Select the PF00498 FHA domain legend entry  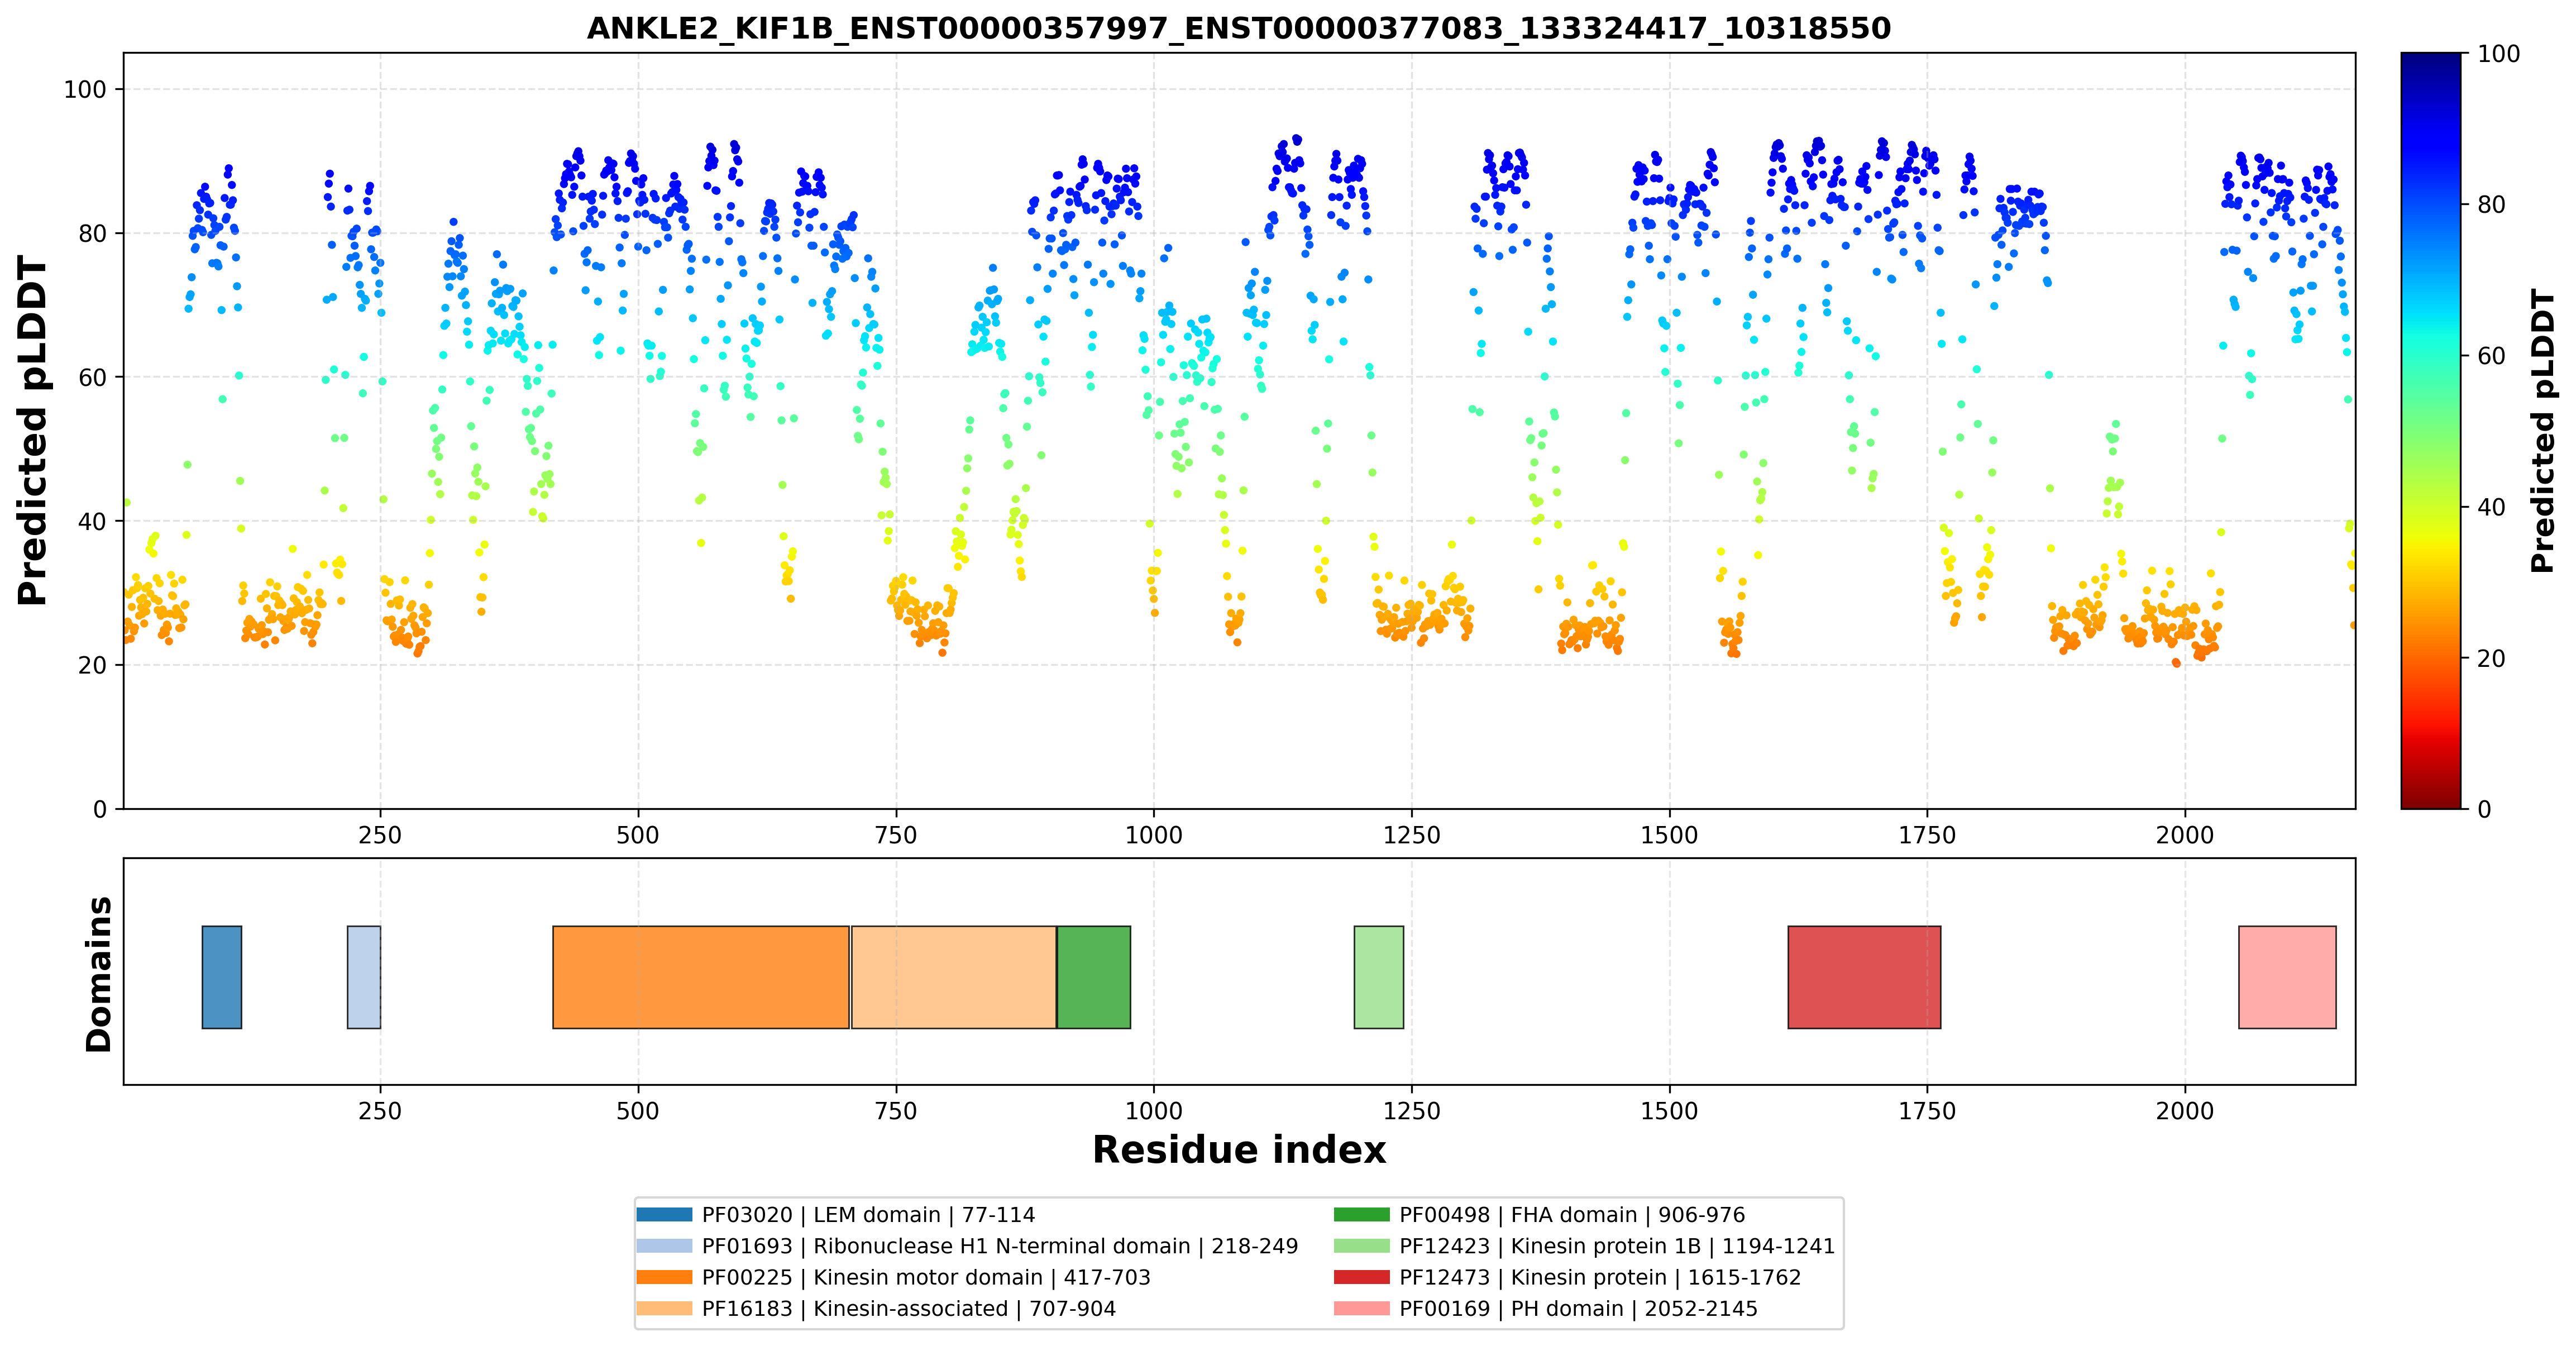coord(1540,1215)
